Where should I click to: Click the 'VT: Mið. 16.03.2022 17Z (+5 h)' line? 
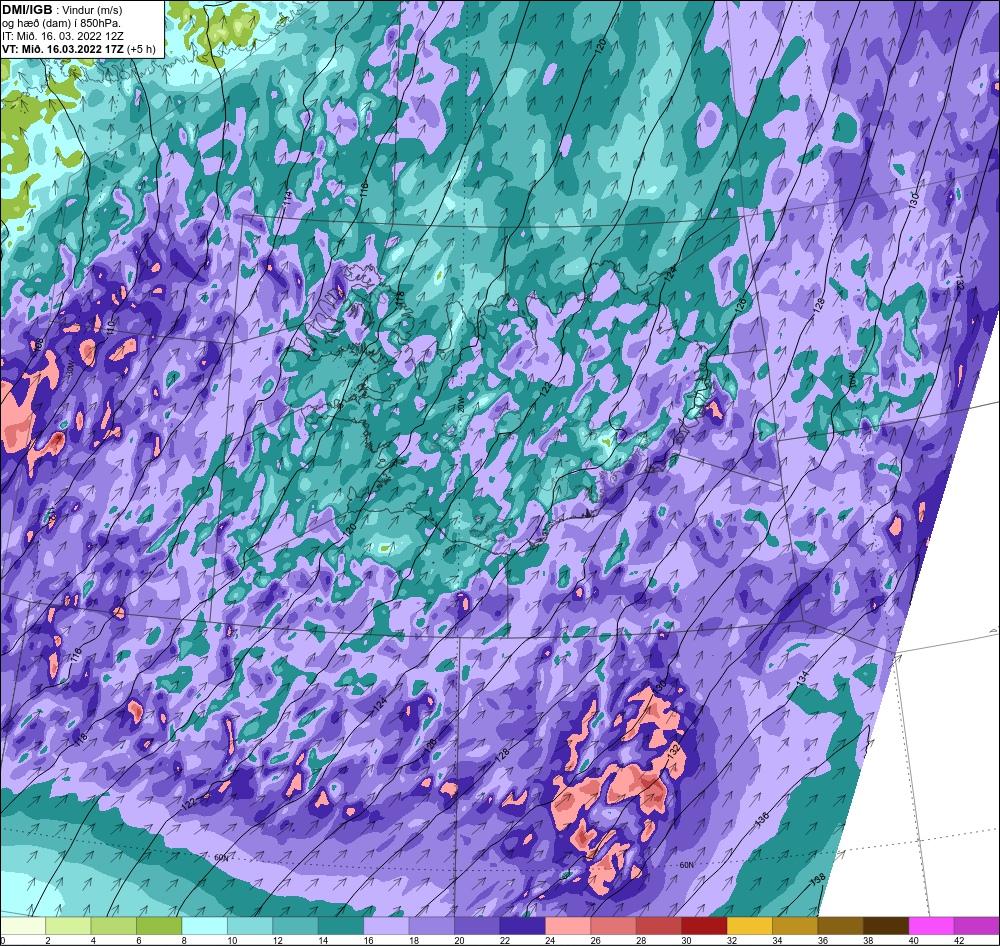coord(79,48)
